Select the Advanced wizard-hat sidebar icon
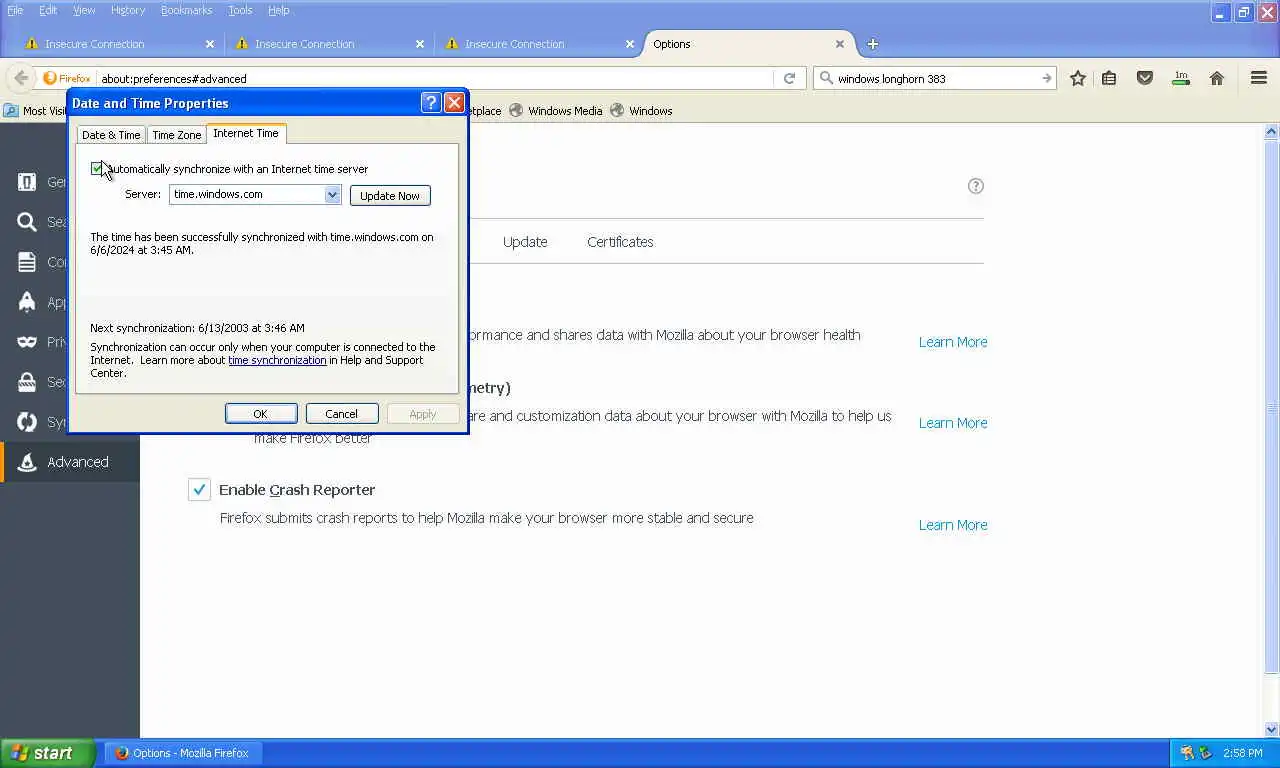This screenshot has height=768, width=1280. pos(27,462)
